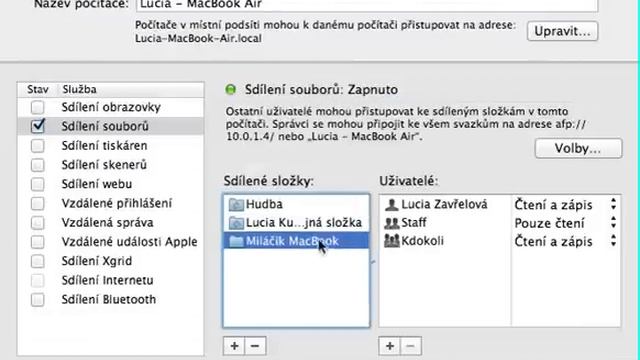Image resolution: width=640 pixels, height=360 pixels.
Task: Select Sdílení tiskáren service label
Action: [x=104, y=146]
